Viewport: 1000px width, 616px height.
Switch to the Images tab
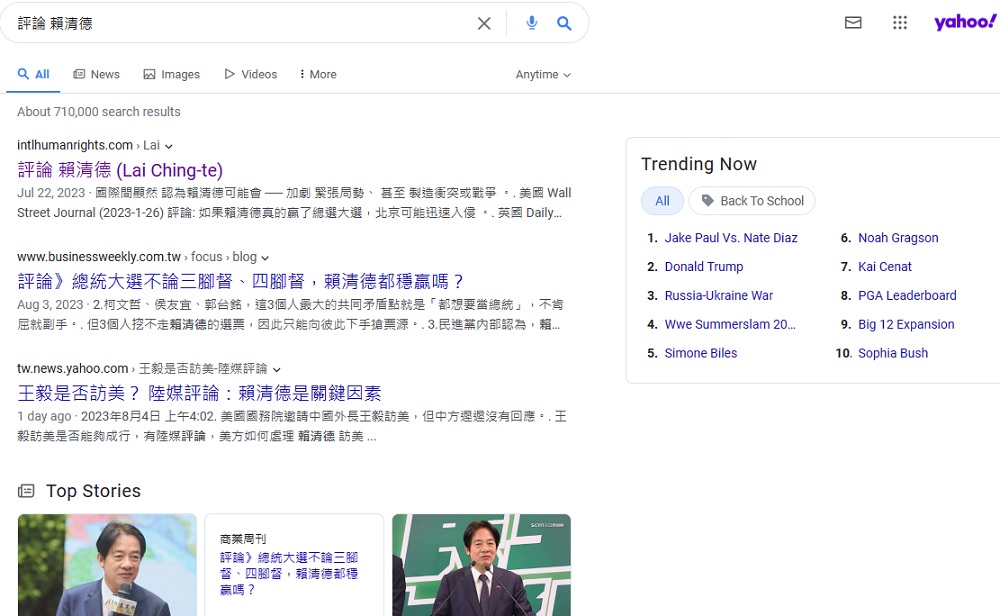click(171, 74)
